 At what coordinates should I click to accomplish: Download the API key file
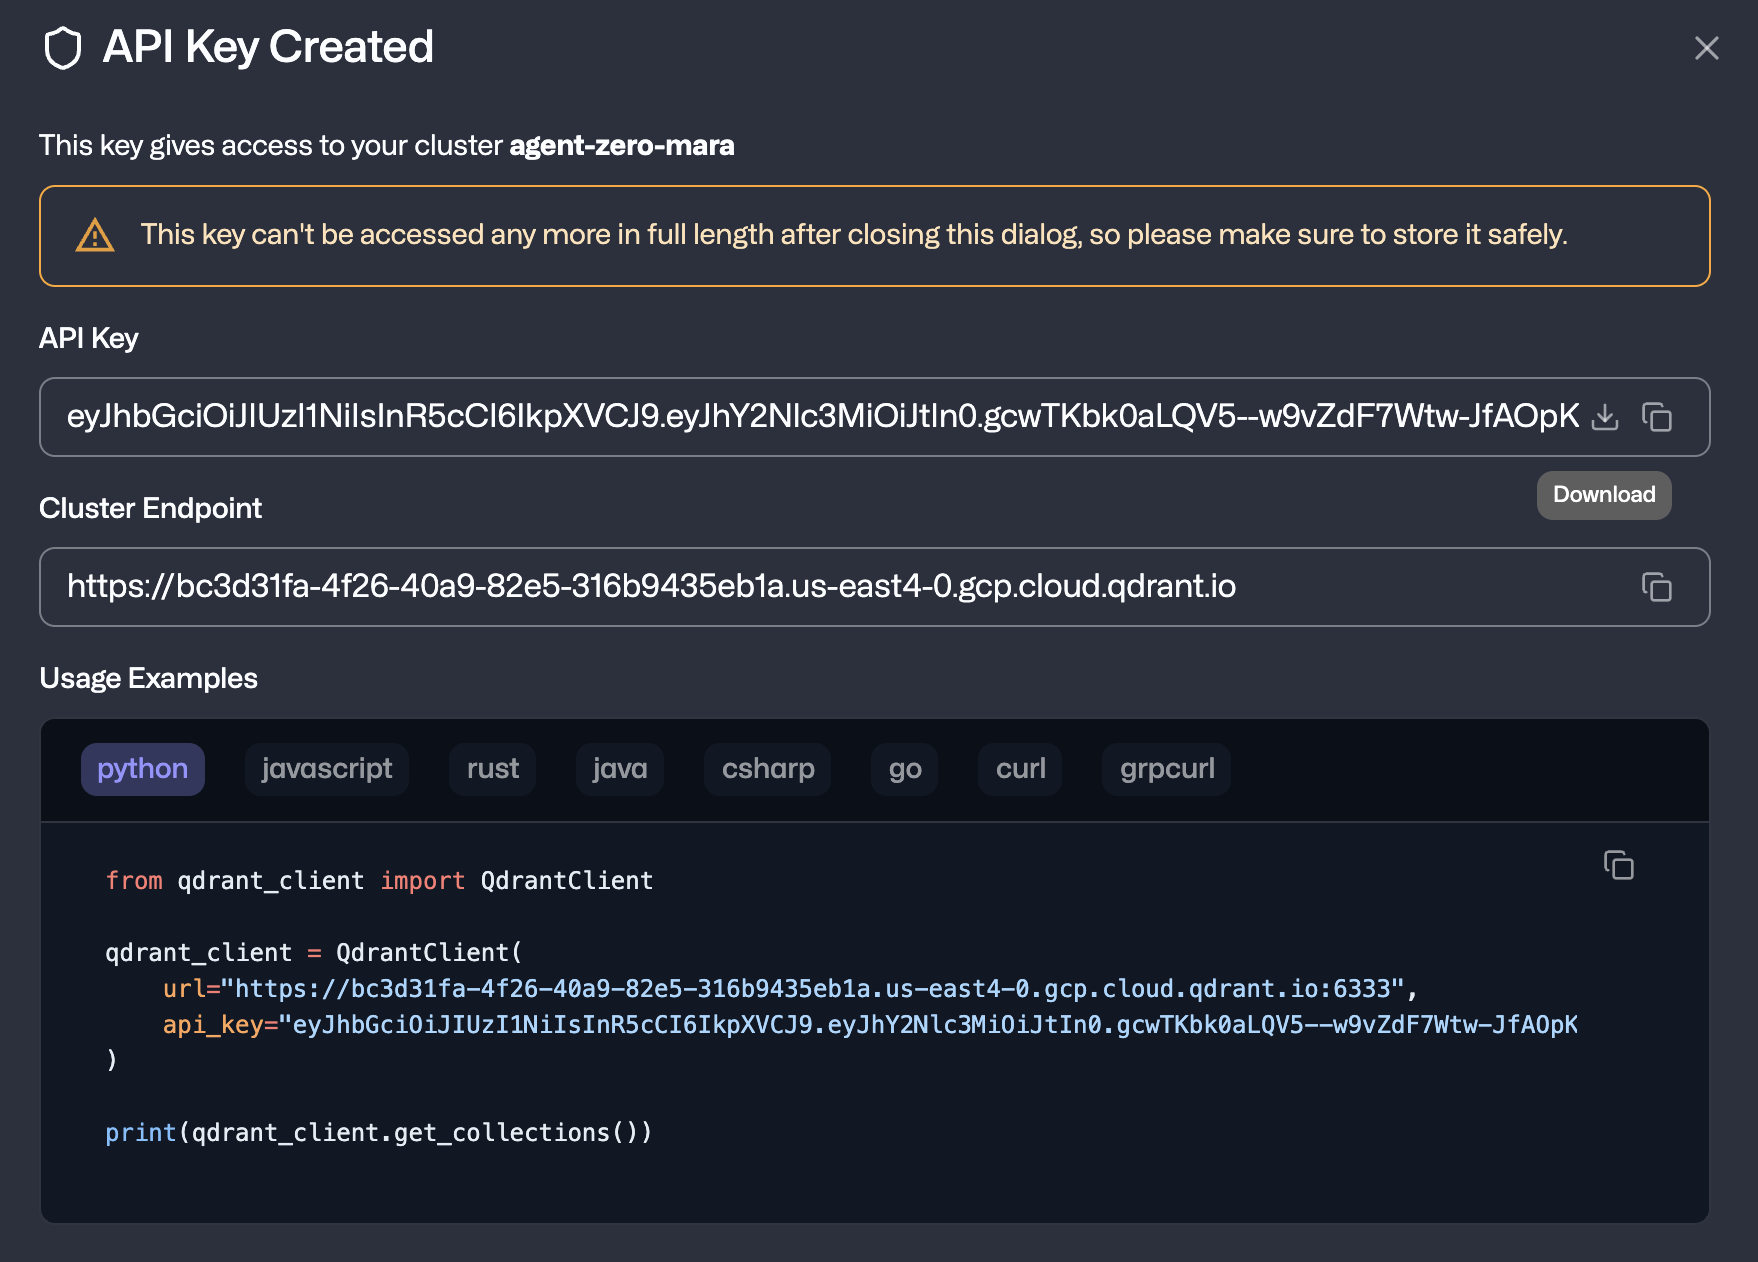click(x=1605, y=417)
